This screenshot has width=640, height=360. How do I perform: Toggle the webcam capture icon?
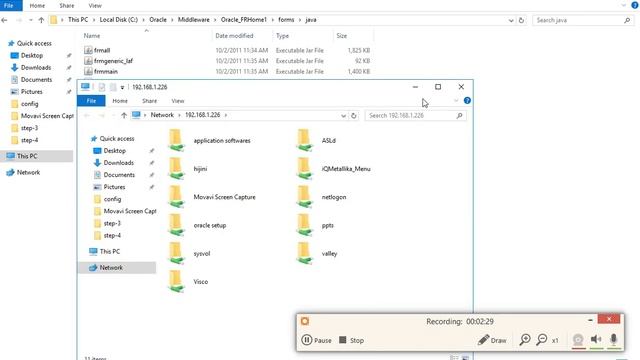578,340
